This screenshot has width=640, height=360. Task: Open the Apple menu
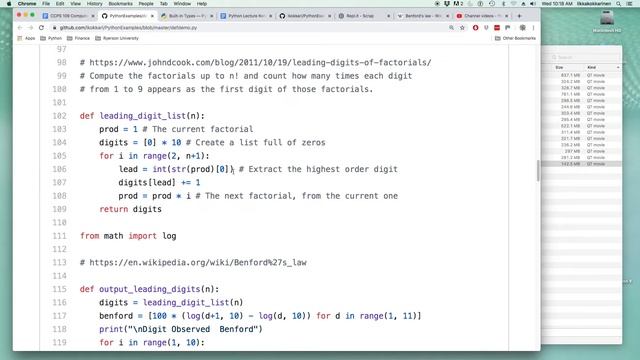tap(9, 4)
